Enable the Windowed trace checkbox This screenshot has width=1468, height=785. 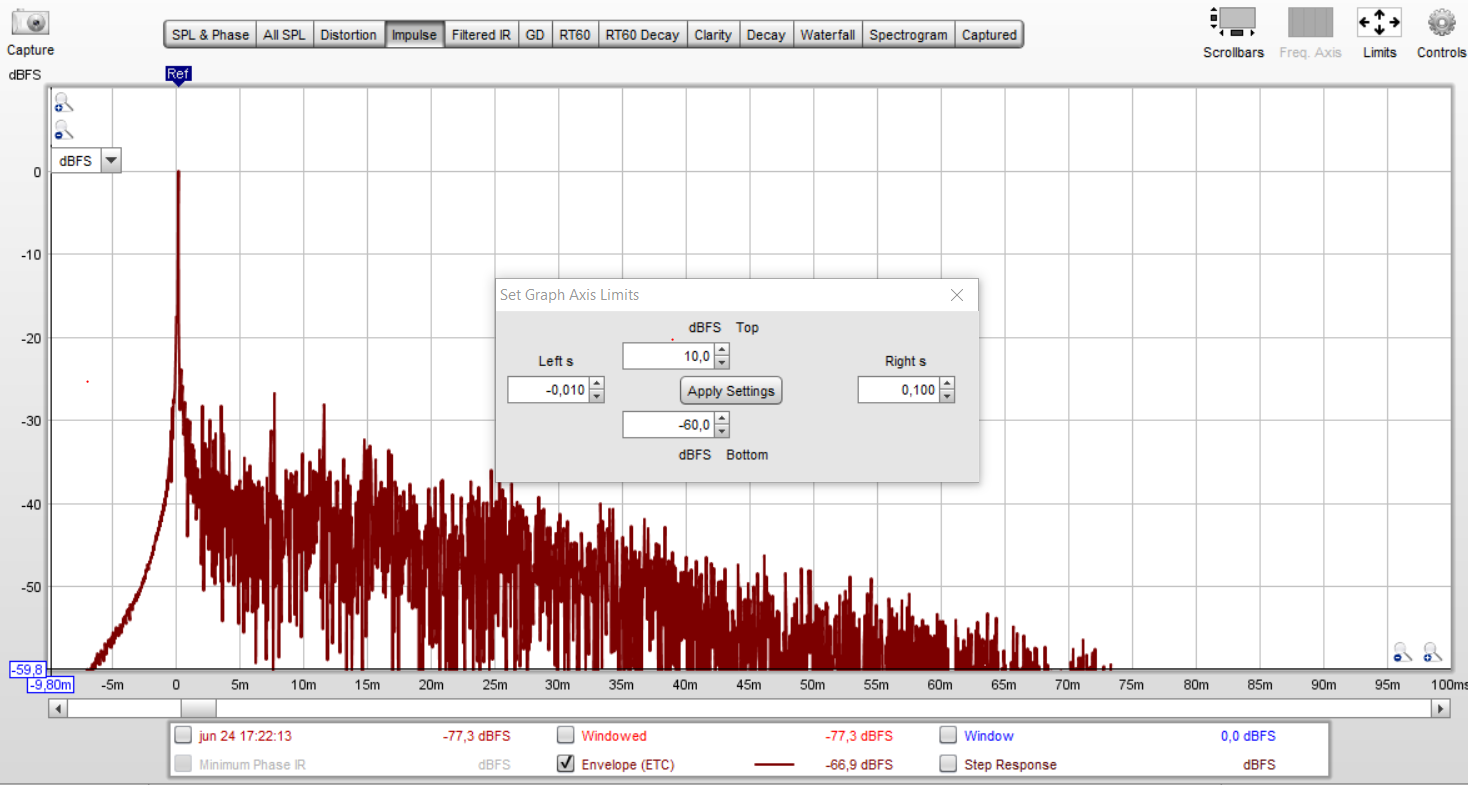click(x=566, y=736)
